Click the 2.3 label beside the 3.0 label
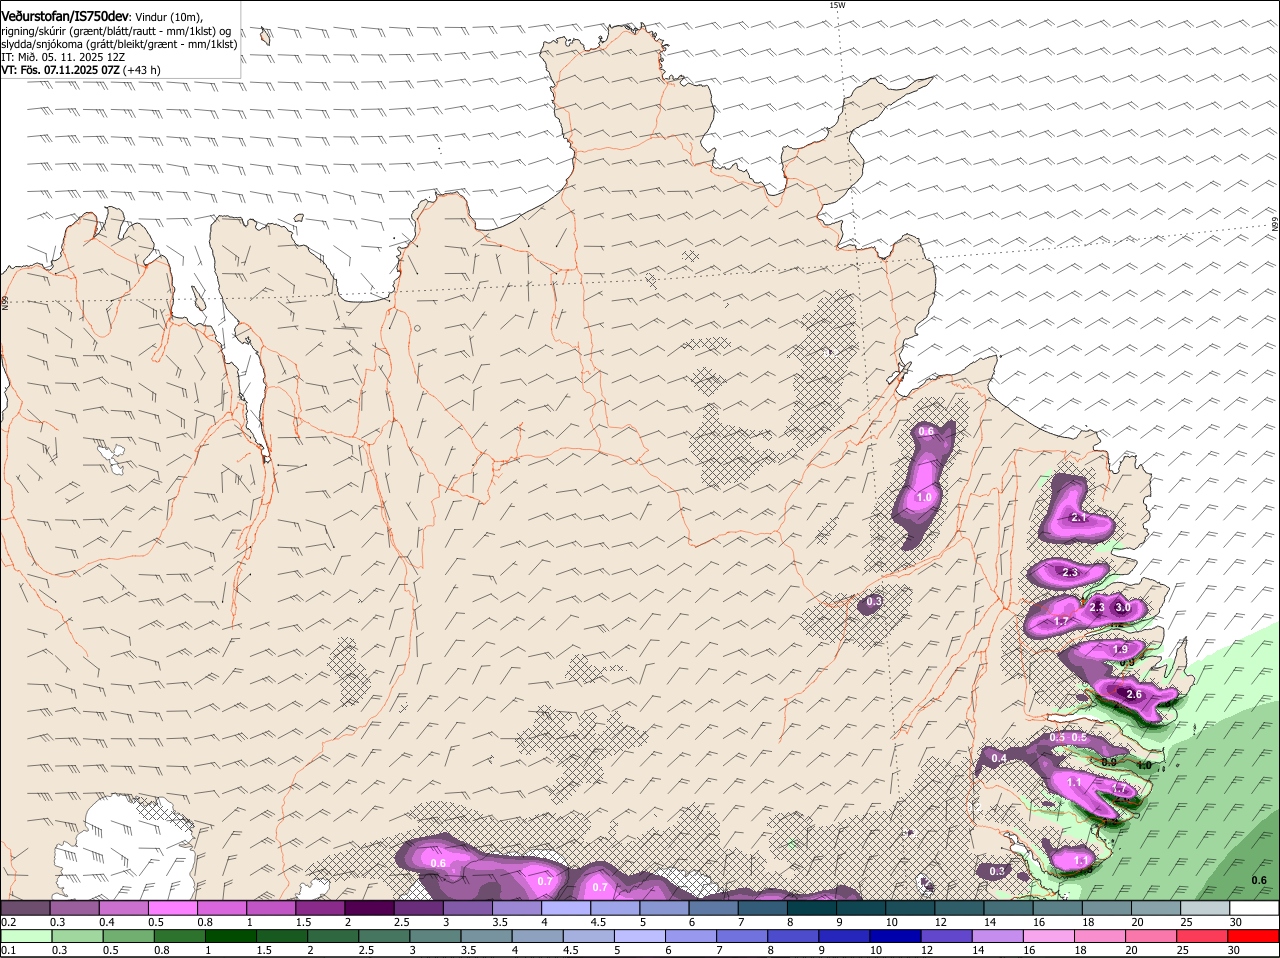1280x958 pixels. click(1096, 607)
